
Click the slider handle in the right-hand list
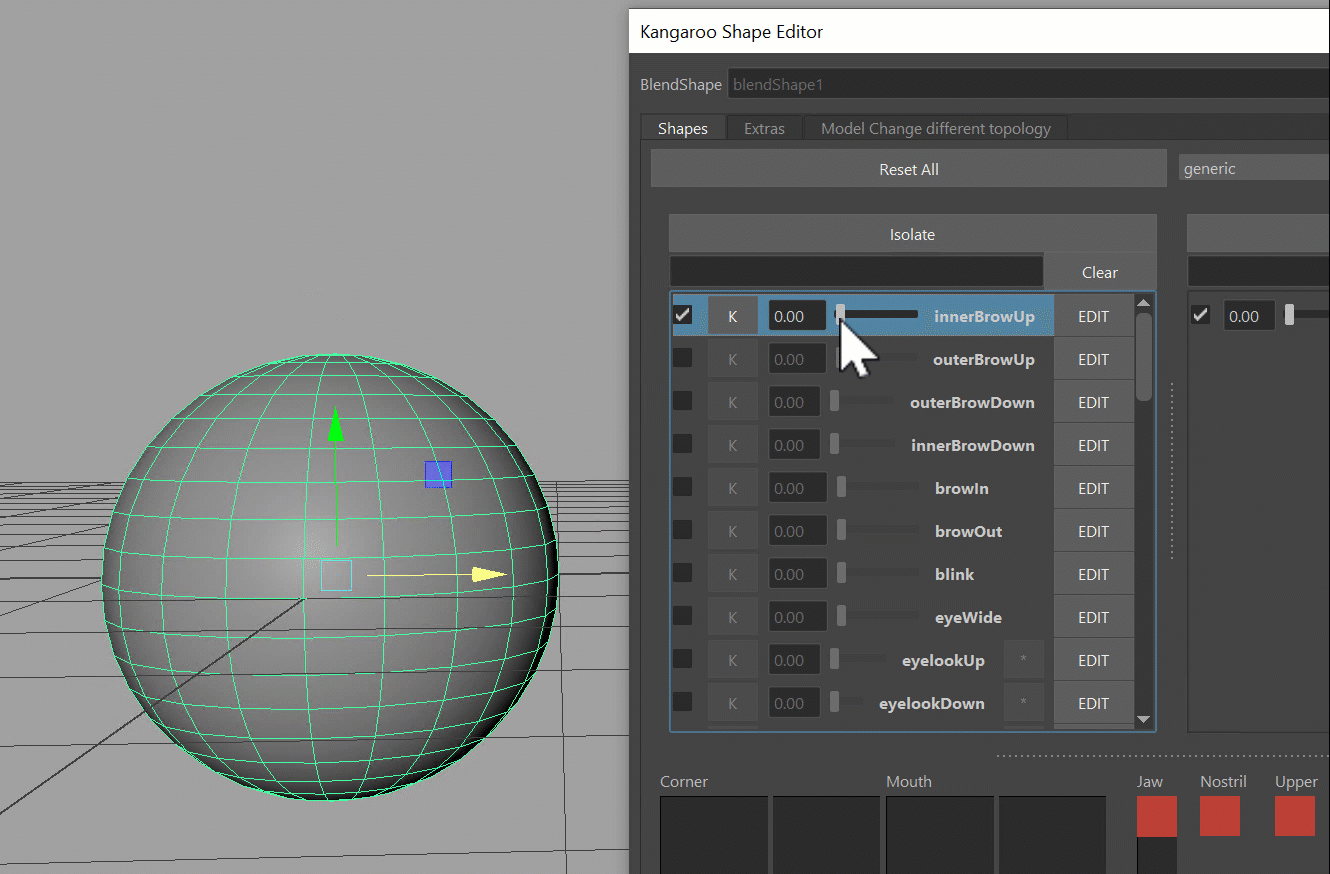click(1289, 315)
